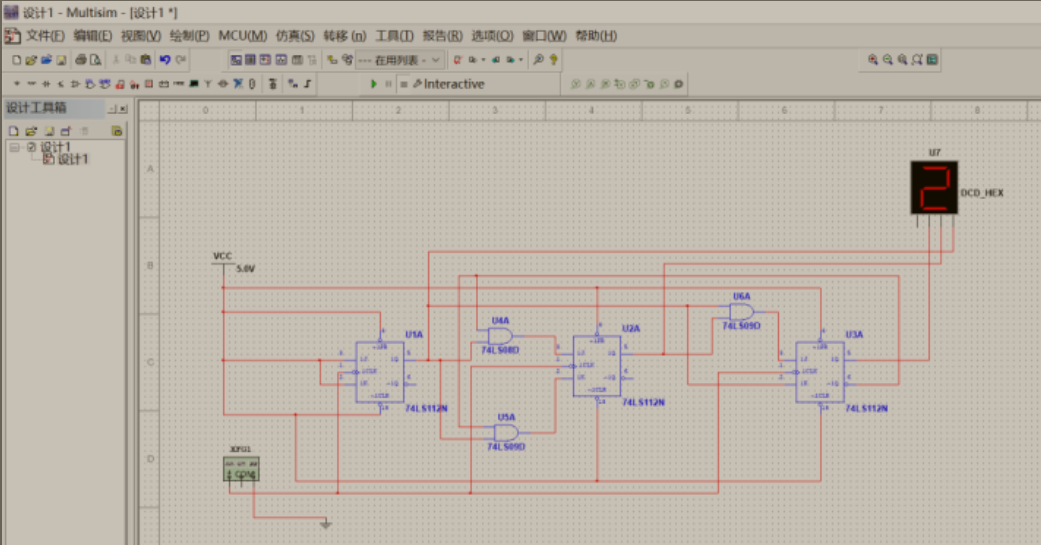The height and width of the screenshot is (545, 1041).
Task: Create a new design file
Action: (17, 60)
